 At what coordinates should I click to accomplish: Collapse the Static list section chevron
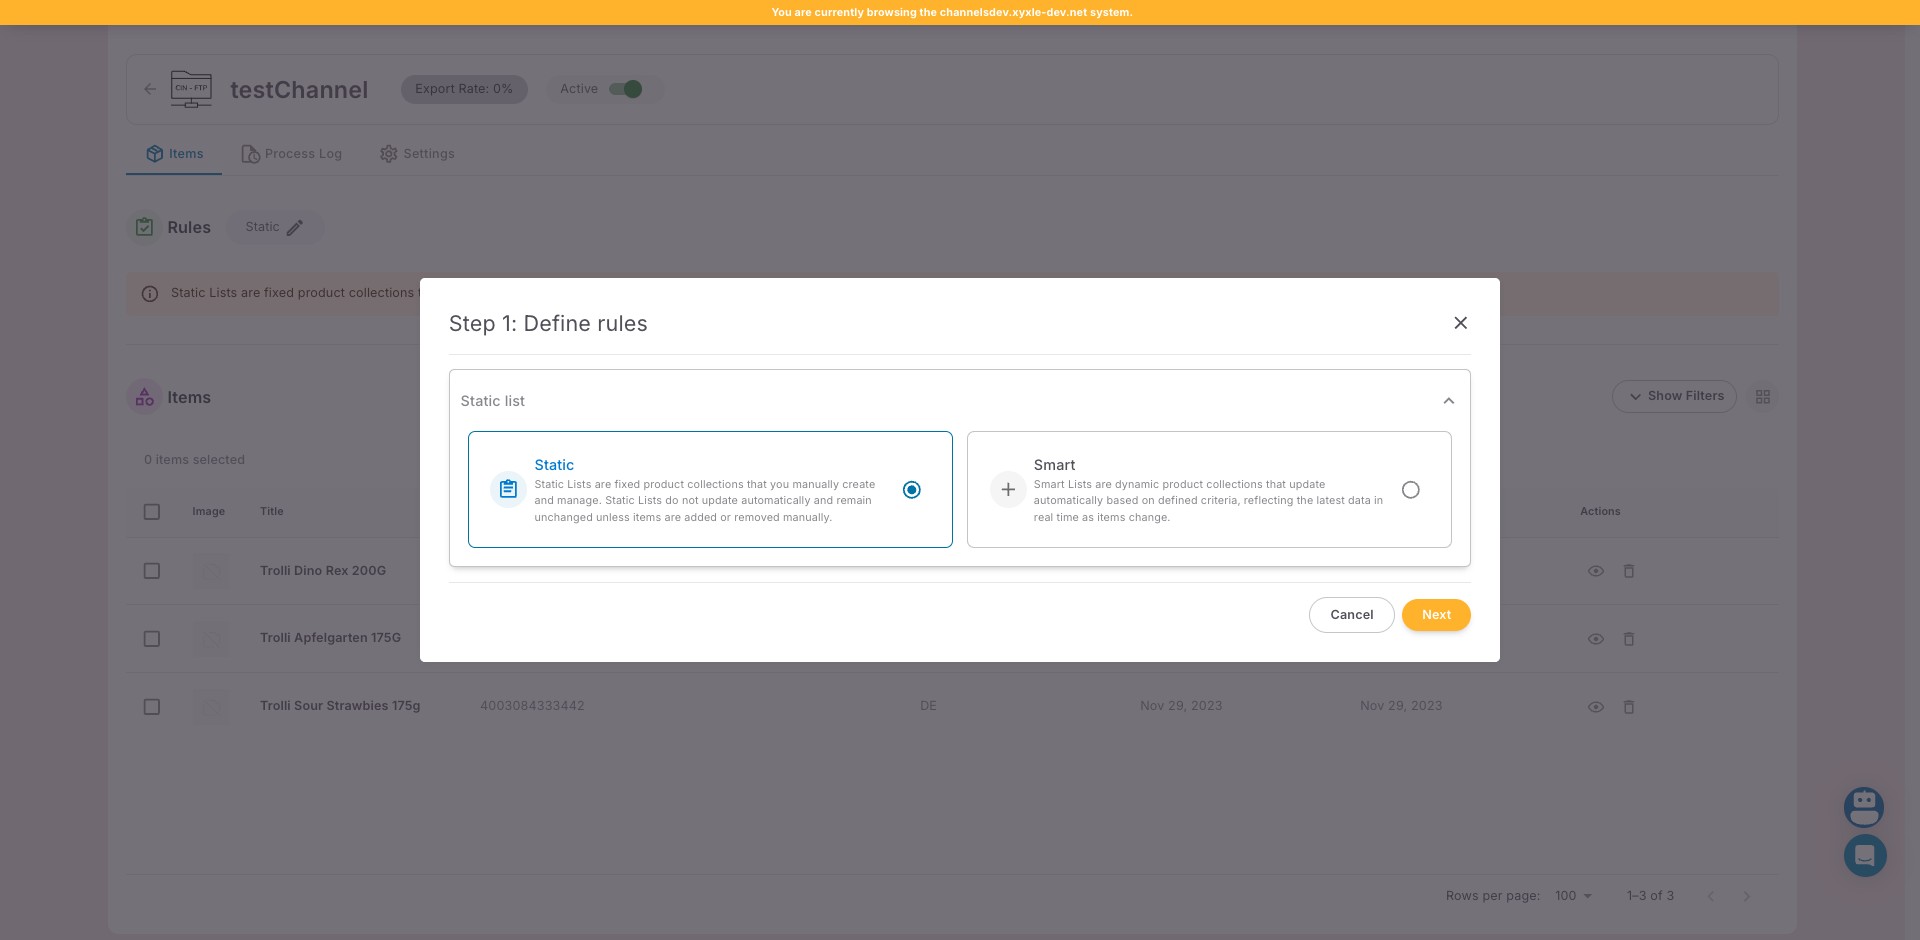click(x=1449, y=400)
